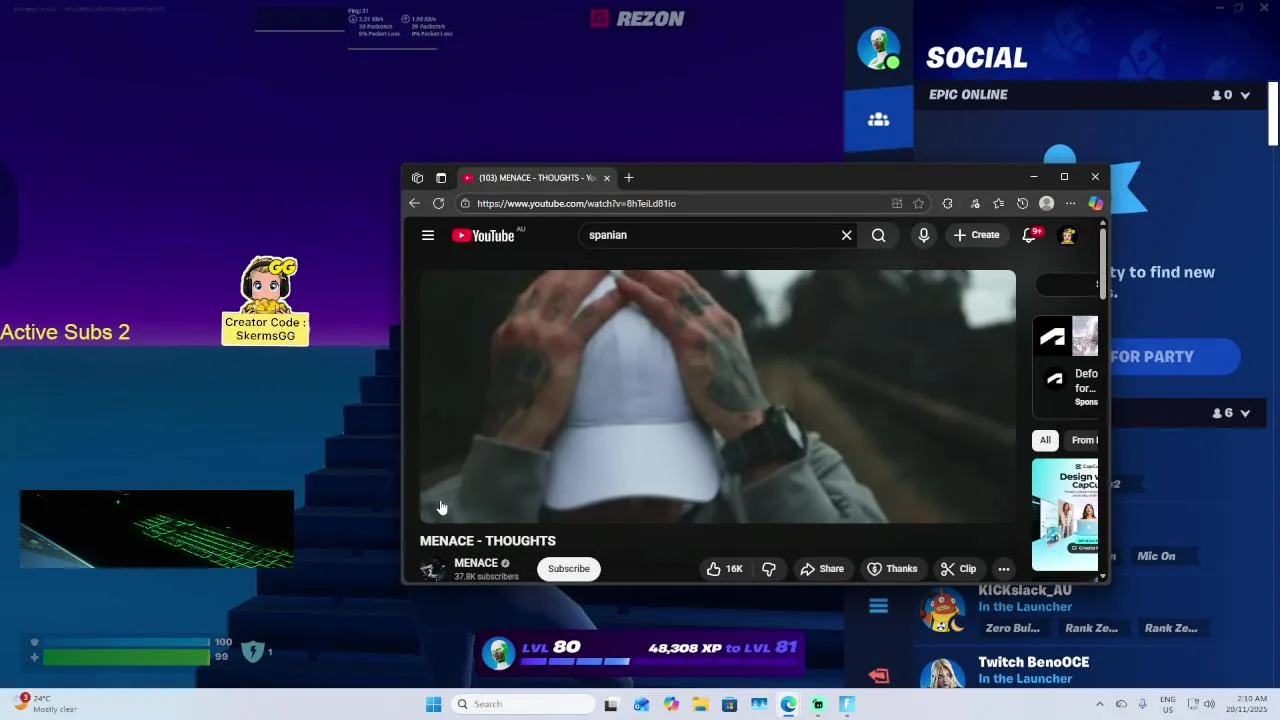Dislike the MENACE - THOUGHTS video
Viewport: 1280px width, 720px height.
769,569
